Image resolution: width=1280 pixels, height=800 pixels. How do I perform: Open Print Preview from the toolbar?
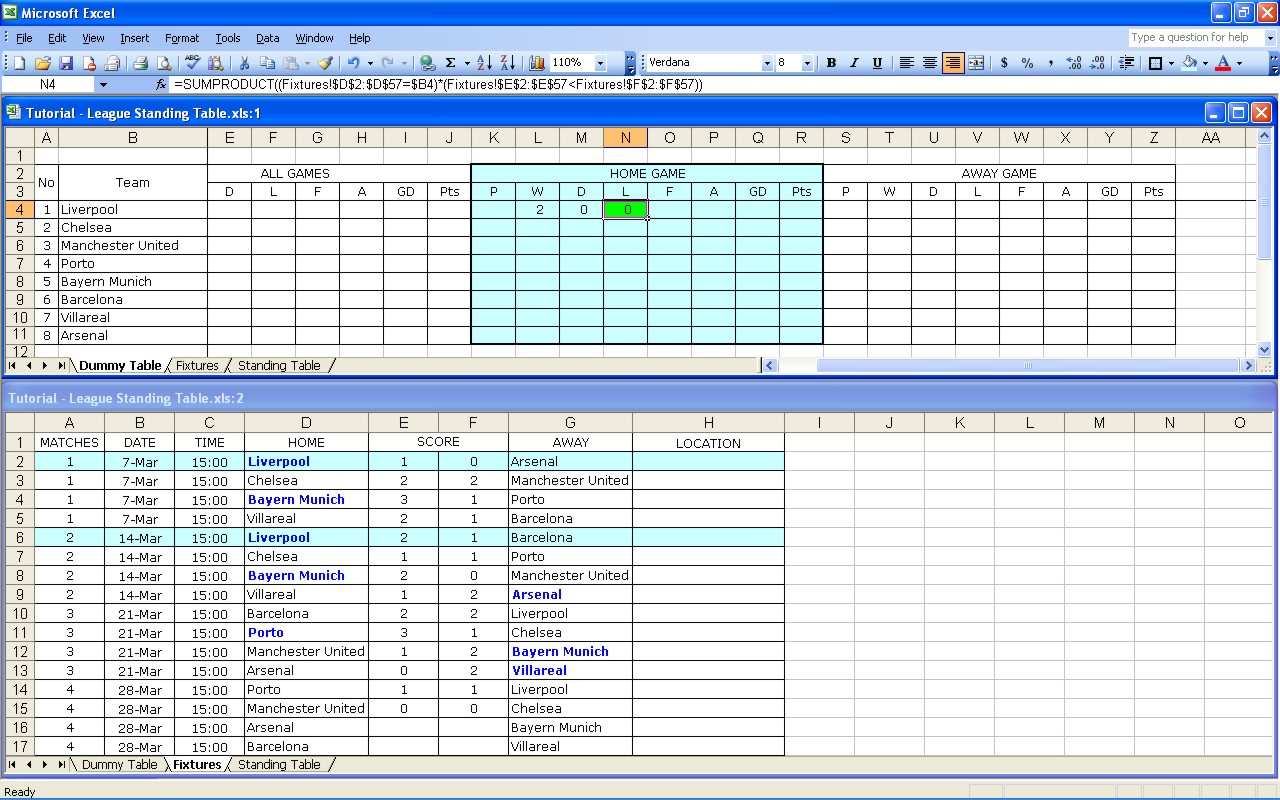pyautogui.click(x=164, y=63)
